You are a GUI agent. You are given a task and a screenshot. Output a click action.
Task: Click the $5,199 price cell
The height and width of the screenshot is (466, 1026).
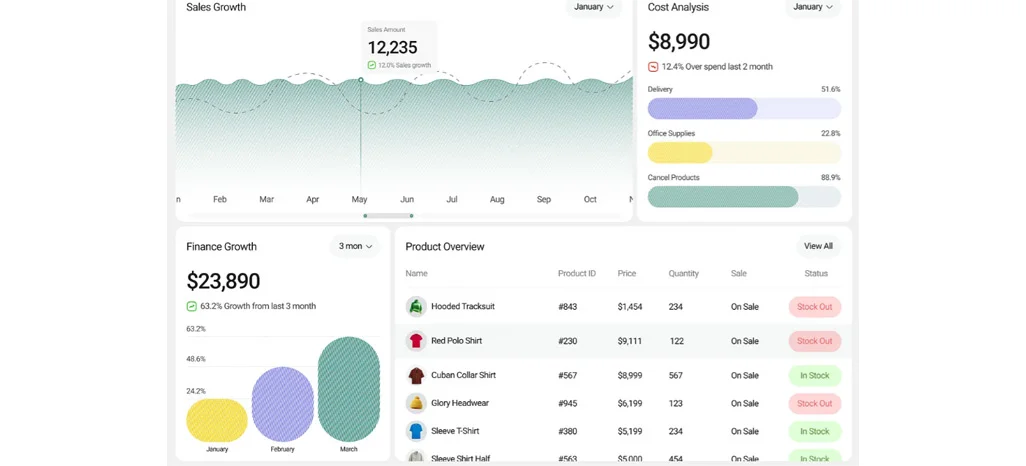629,431
